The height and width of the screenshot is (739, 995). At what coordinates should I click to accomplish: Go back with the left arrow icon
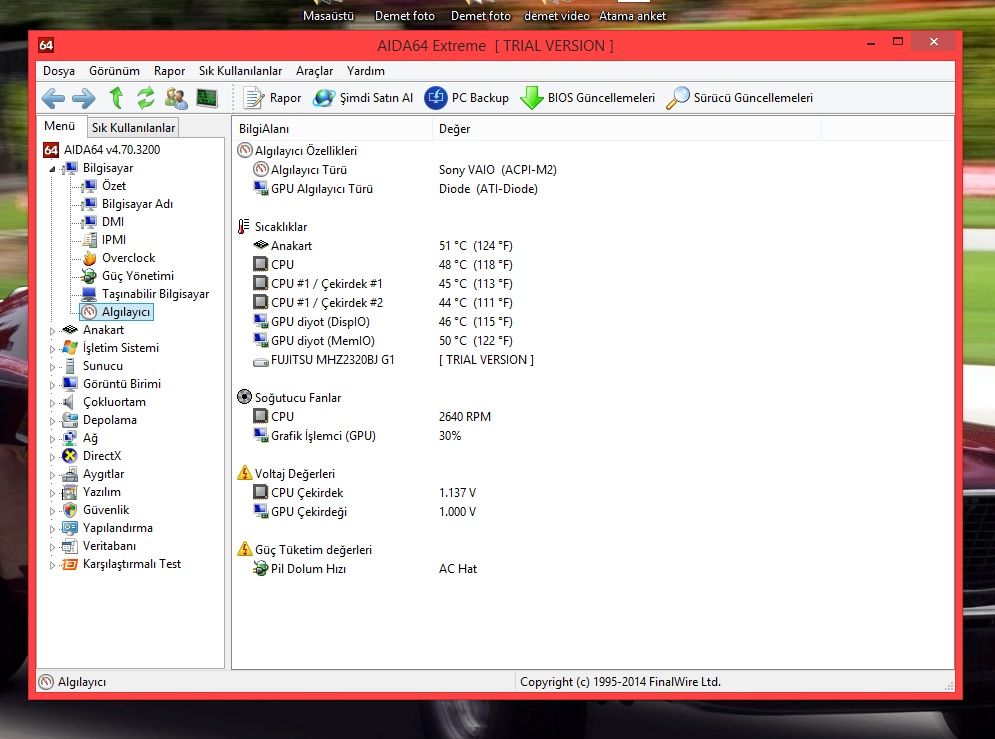click(x=53, y=98)
